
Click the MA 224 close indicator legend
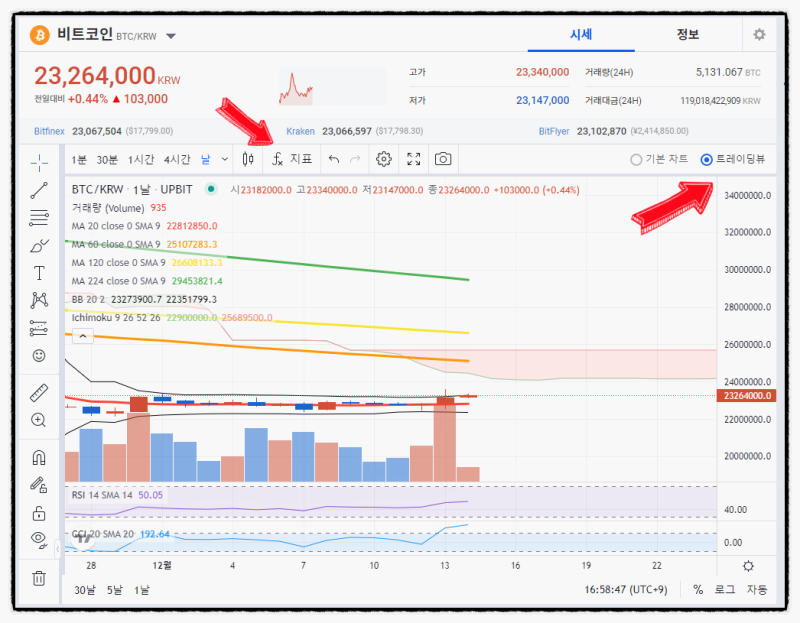point(147,281)
